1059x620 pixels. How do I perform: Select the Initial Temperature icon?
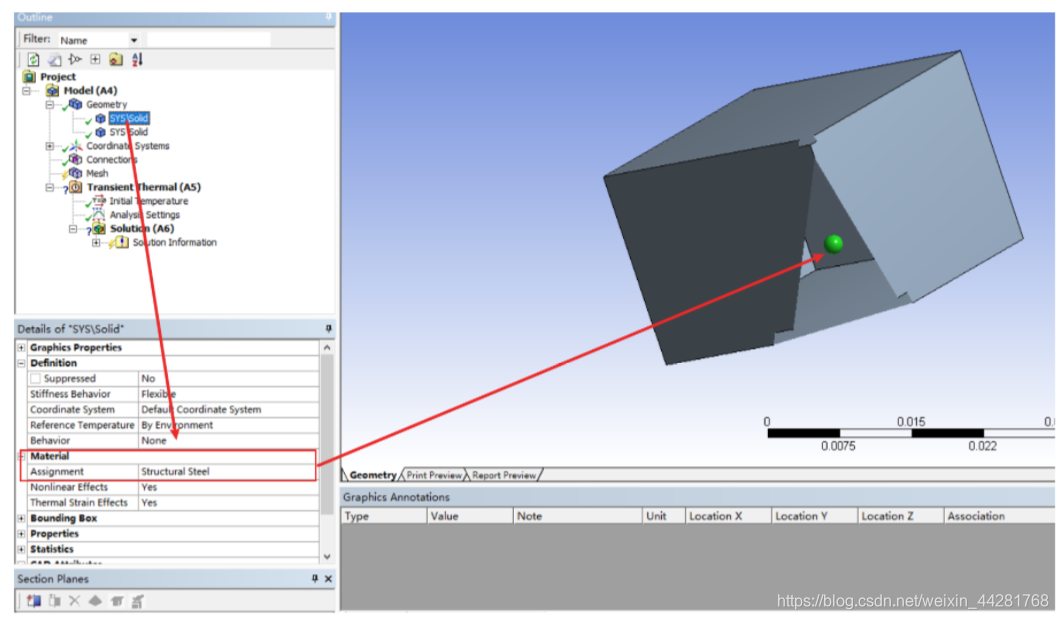point(99,201)
